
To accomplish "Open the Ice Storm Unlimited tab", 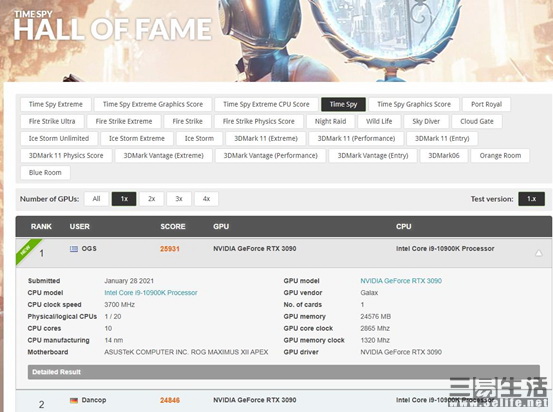I will tap(59, 138).
